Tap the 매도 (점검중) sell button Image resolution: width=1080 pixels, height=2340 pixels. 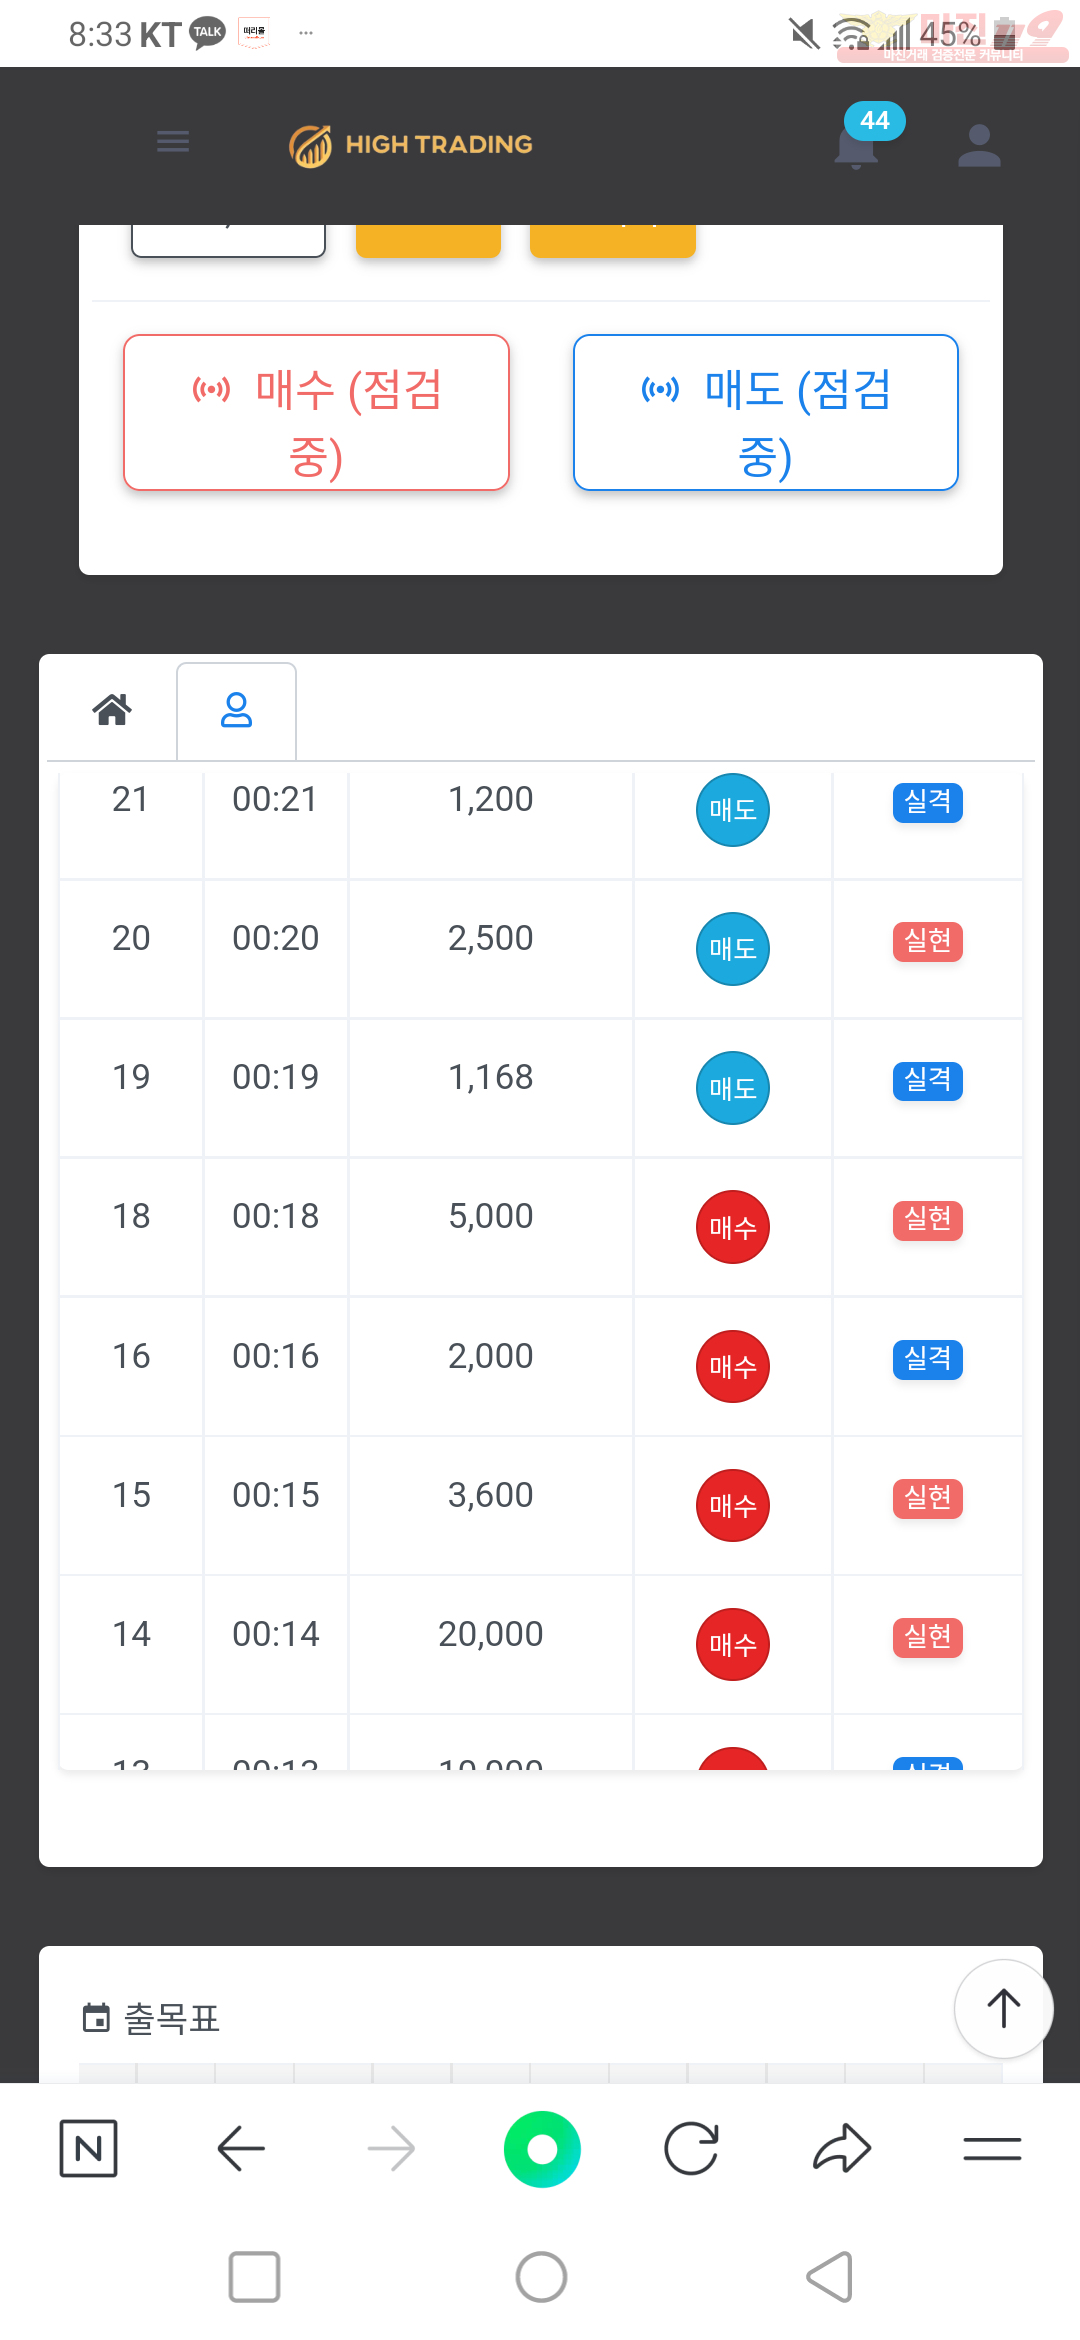pos(766,412)
